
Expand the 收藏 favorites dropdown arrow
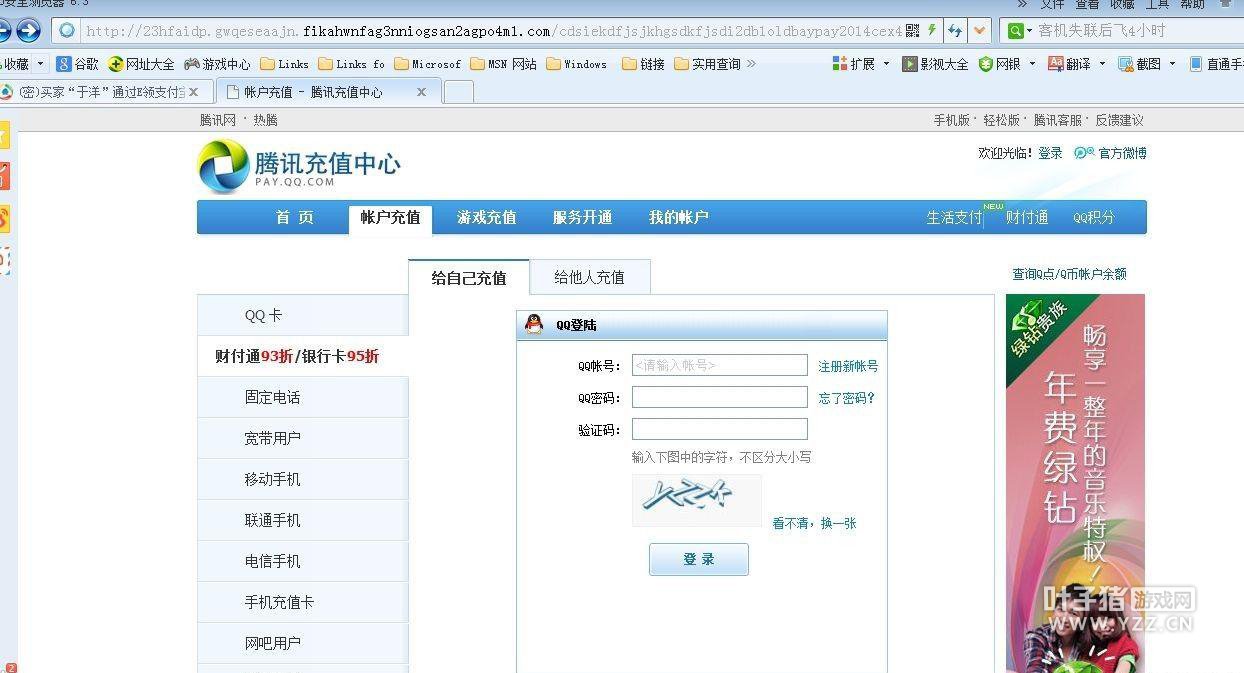click(40, 64)
